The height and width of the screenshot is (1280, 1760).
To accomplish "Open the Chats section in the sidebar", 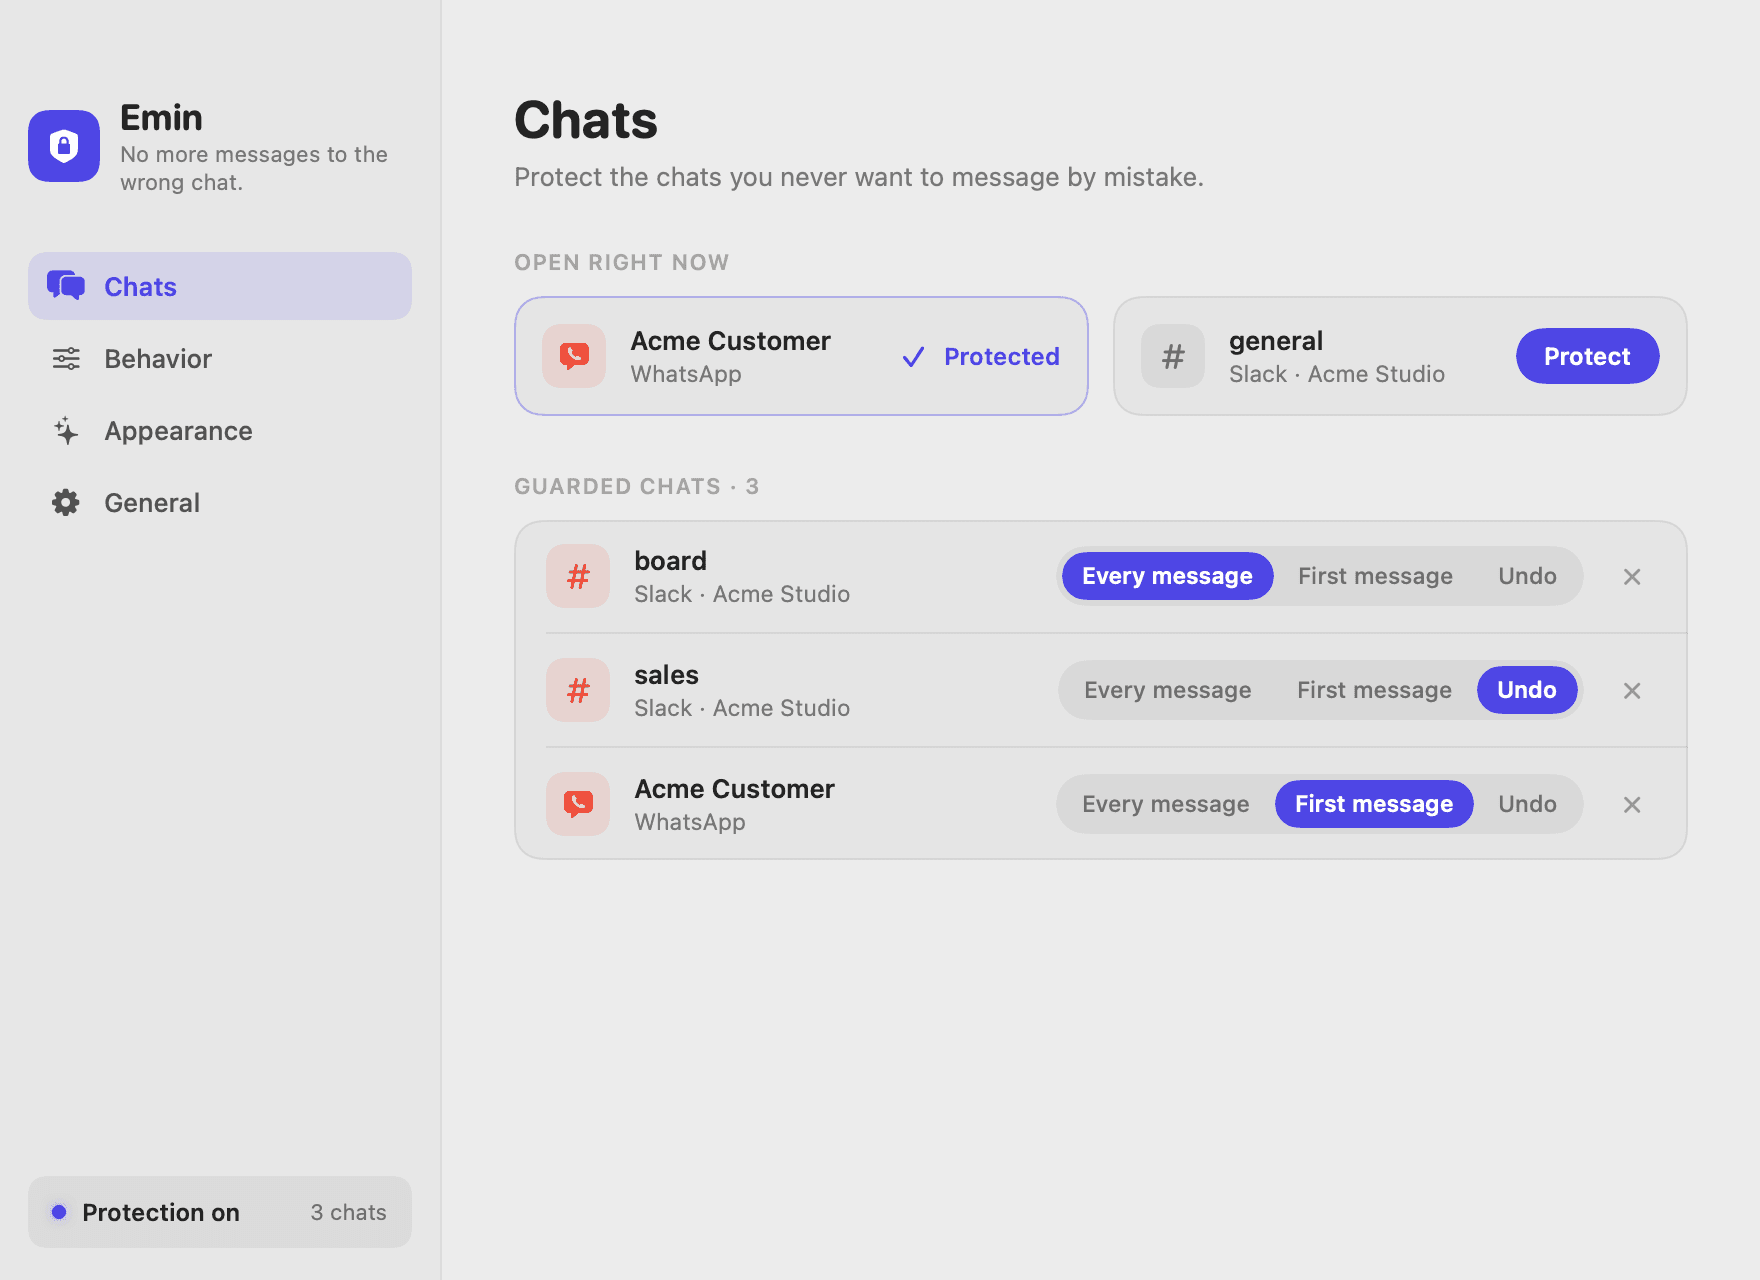I will [x=220, y=286].
